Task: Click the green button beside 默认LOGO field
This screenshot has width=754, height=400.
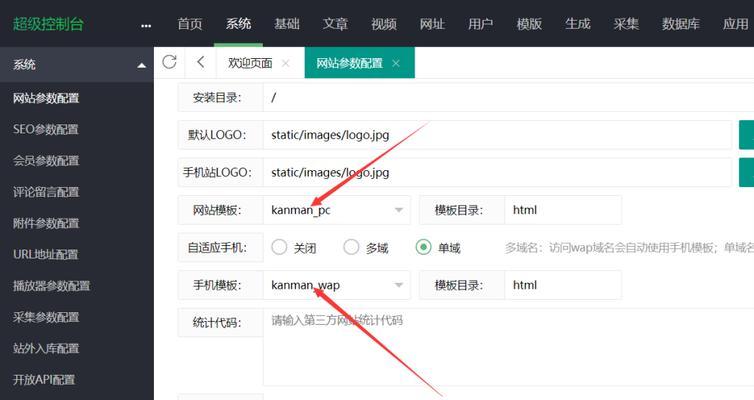Action: [x=746, y=135]
